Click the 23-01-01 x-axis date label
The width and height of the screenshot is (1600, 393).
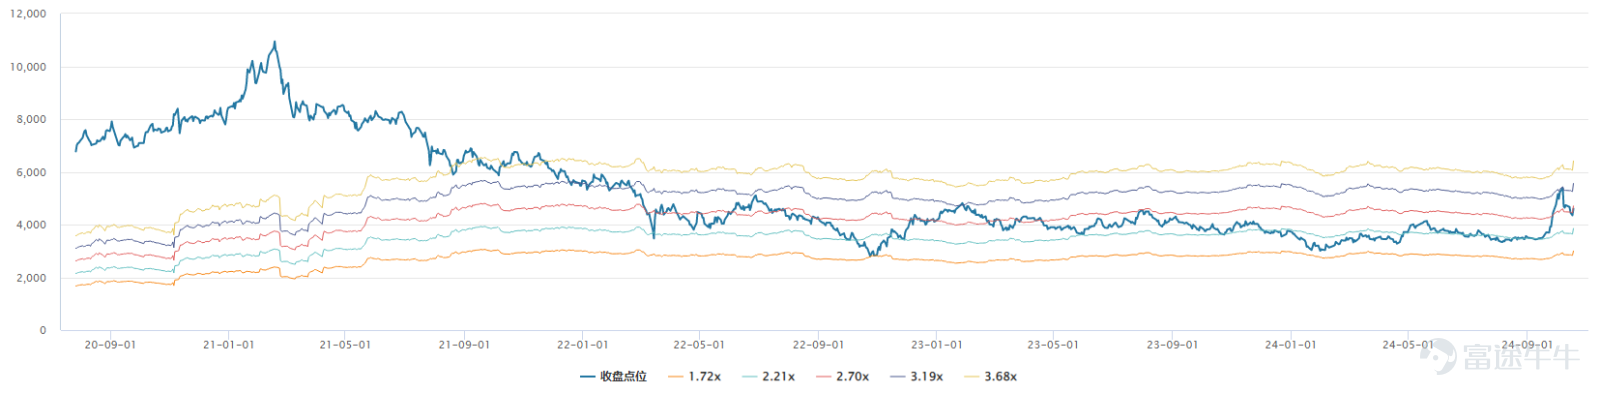click(x=937, y=345)
